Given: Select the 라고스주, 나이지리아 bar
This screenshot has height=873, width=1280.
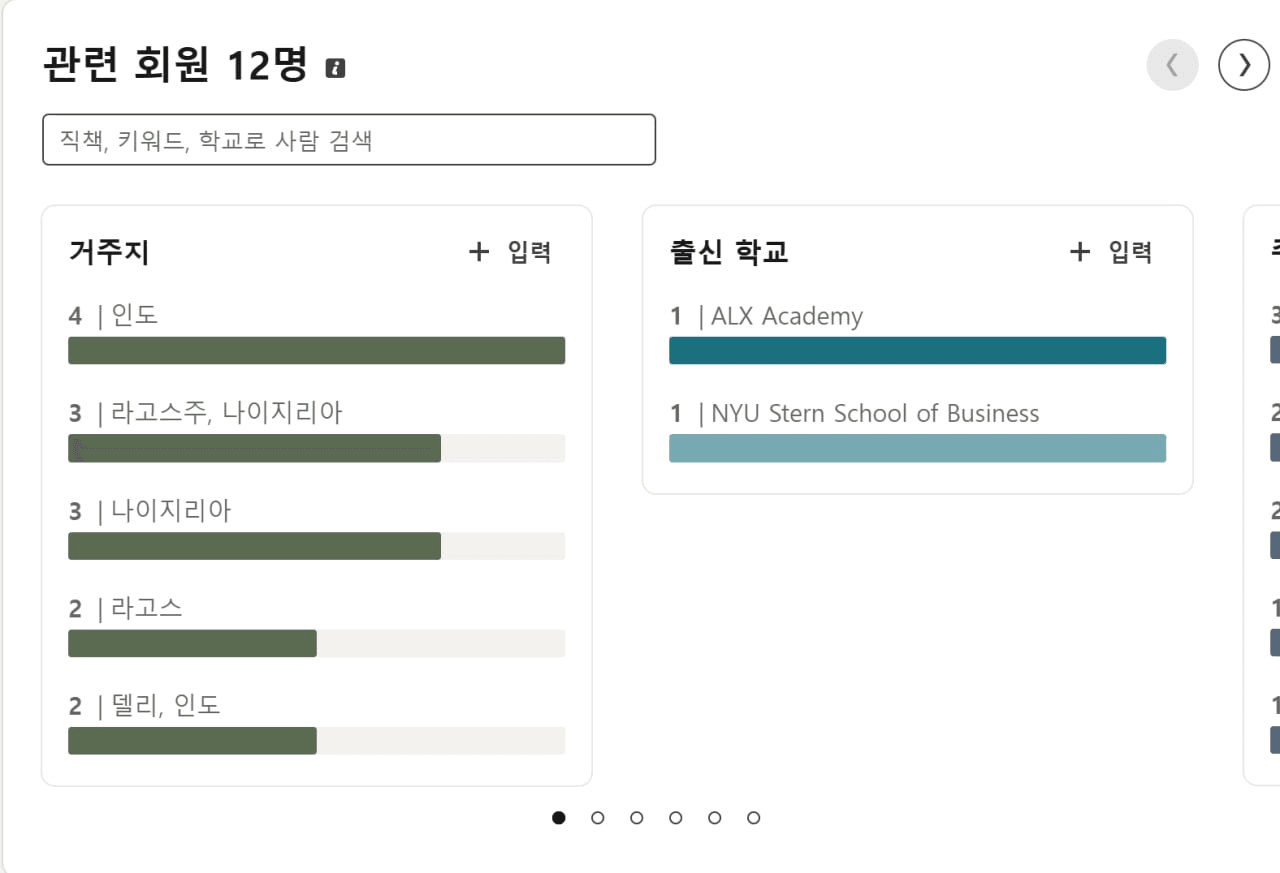Looking at the screenshot, I should point(317,448).
